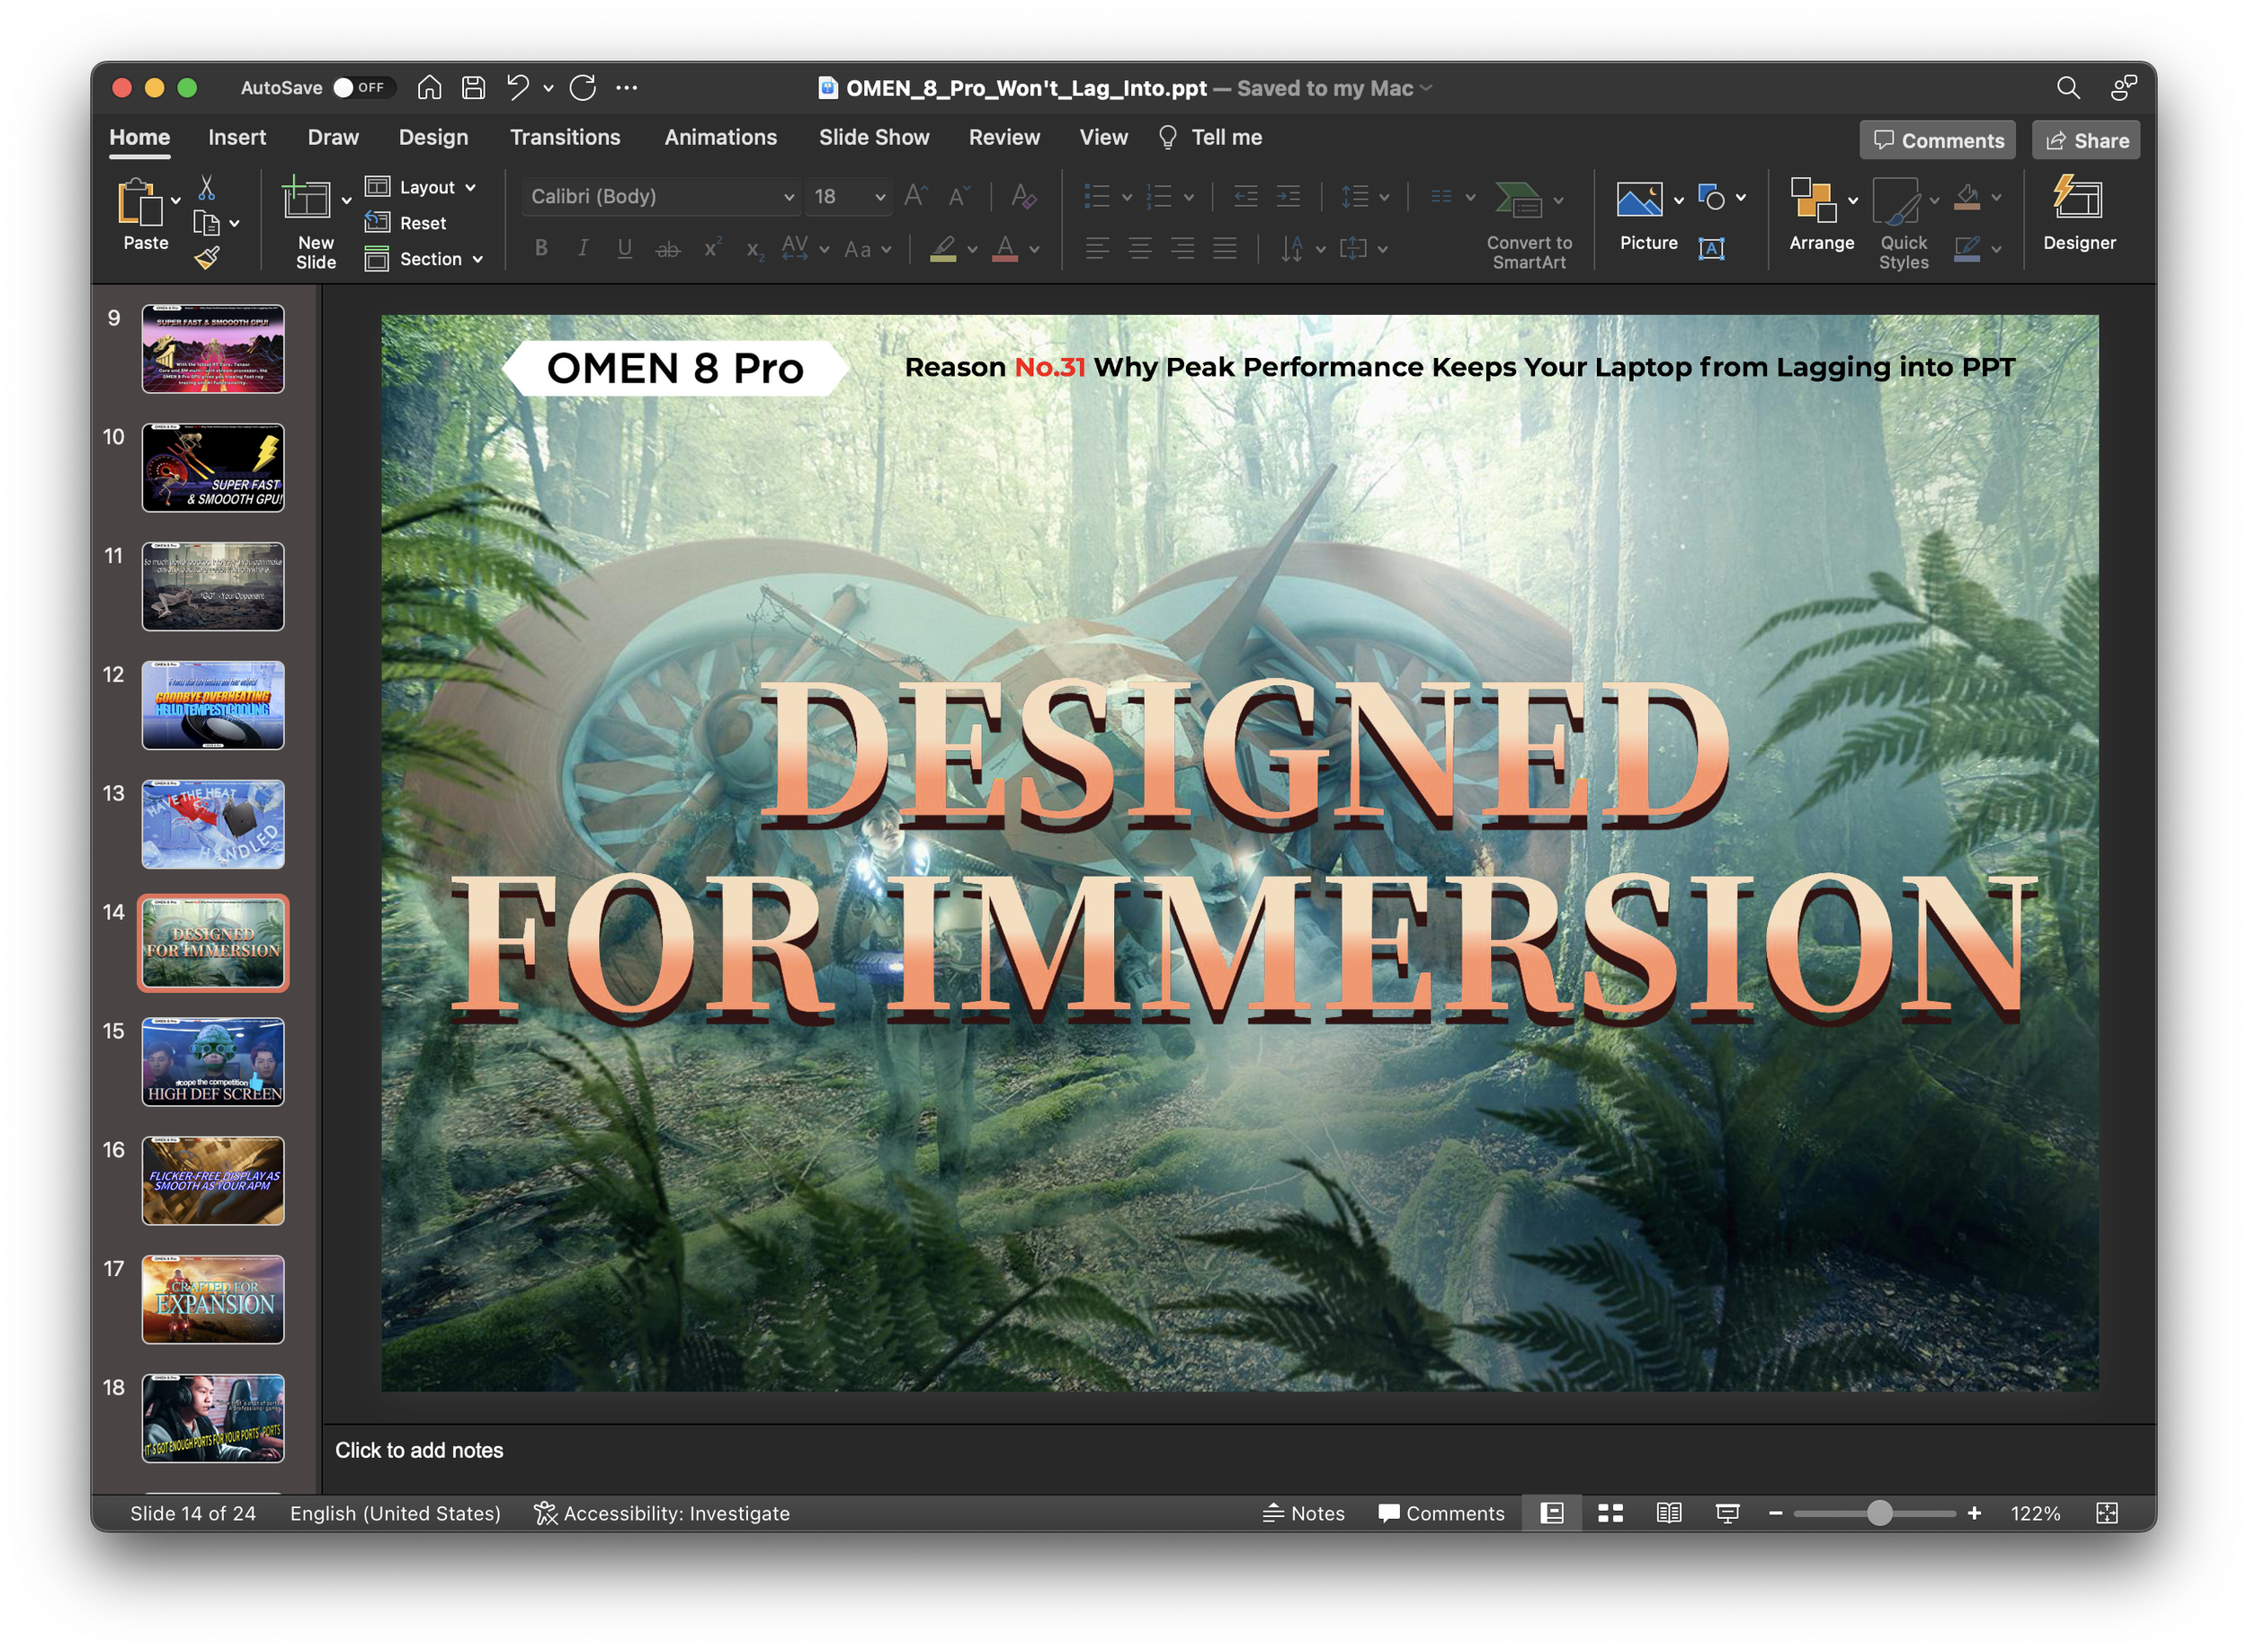Click the Undo arrow icon

coord(517,88)
